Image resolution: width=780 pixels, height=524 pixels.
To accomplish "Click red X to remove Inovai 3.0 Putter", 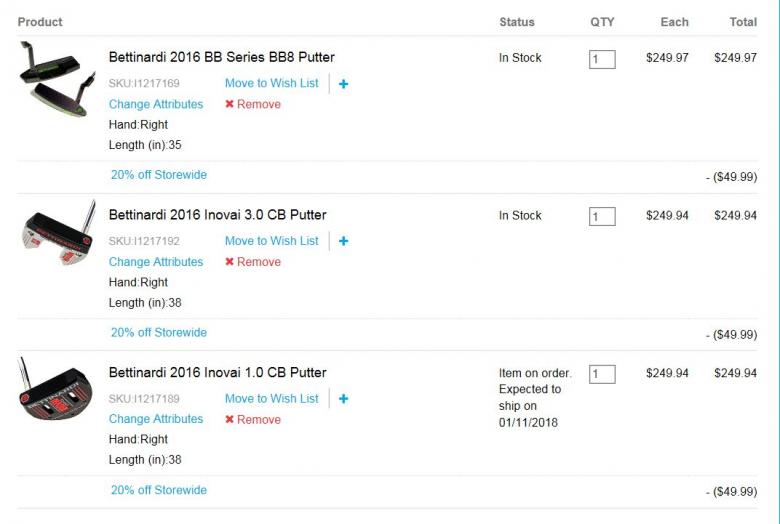I will 230,262.
